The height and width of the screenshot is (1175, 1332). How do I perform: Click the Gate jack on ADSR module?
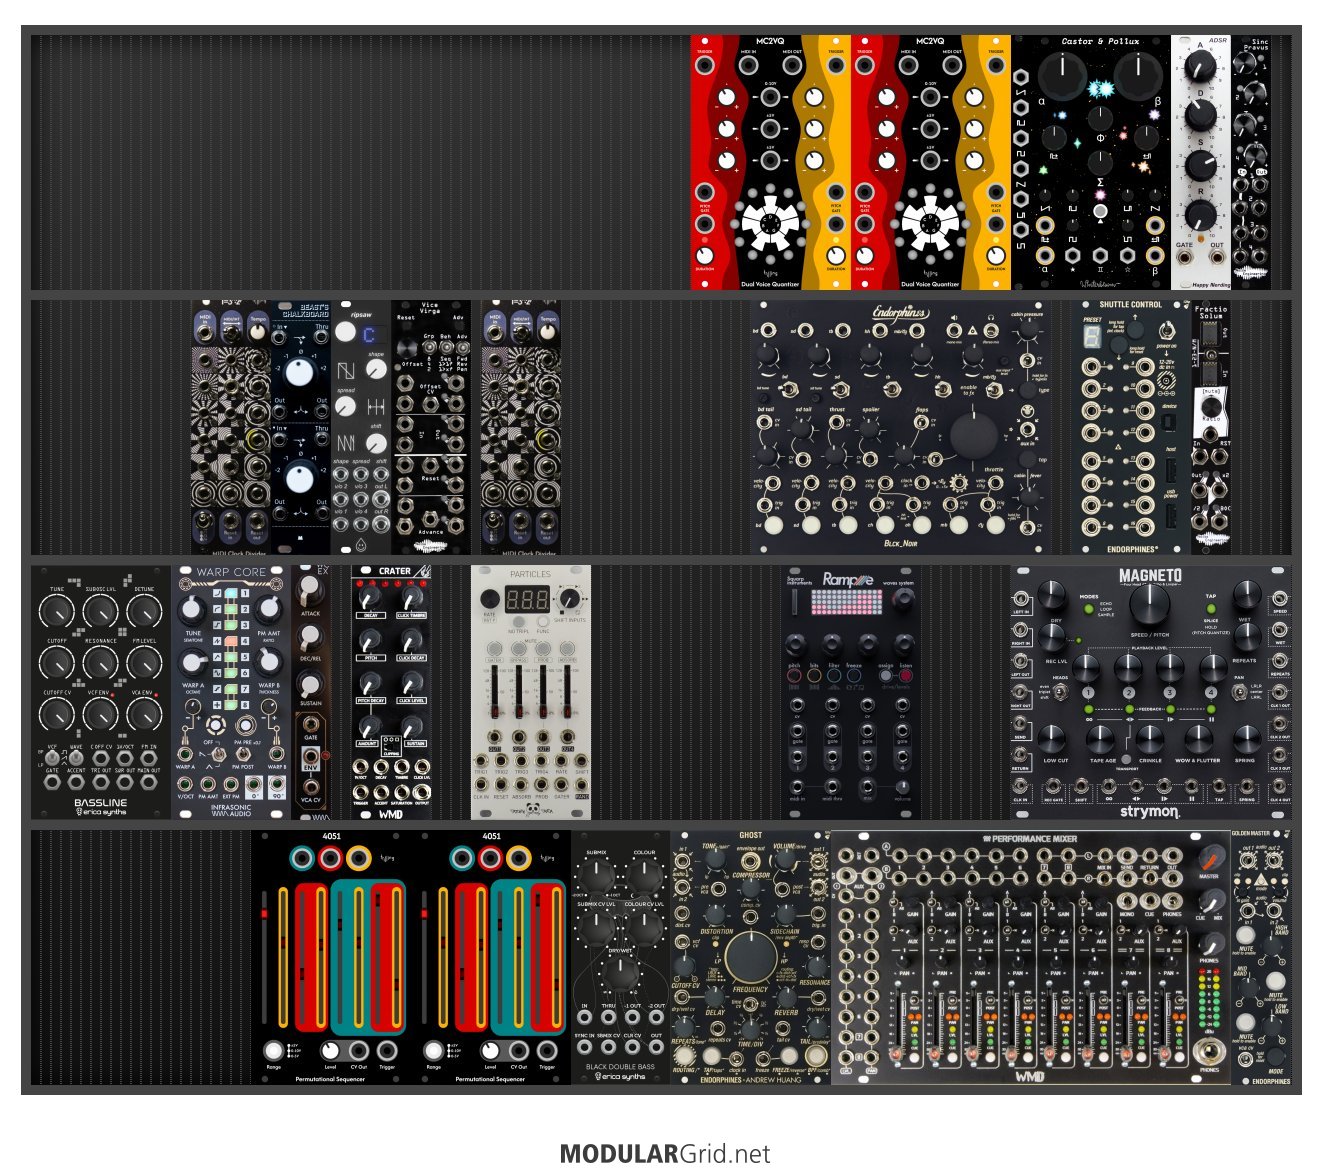click(x=1185, y=259)
